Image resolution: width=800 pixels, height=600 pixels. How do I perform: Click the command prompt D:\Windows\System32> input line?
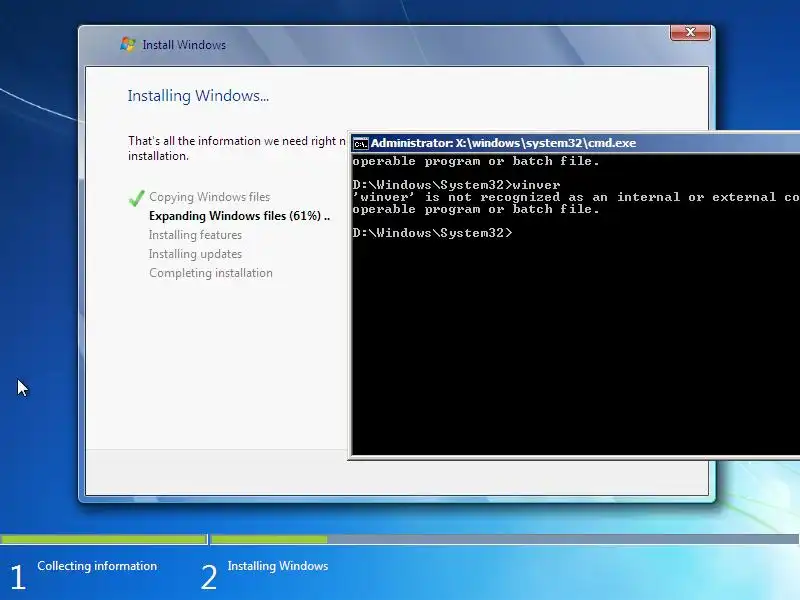[x=432, y=233]
